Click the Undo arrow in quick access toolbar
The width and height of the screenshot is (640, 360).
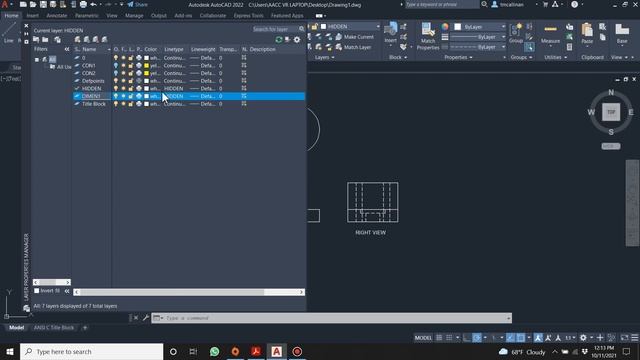[x=93, y=4]
